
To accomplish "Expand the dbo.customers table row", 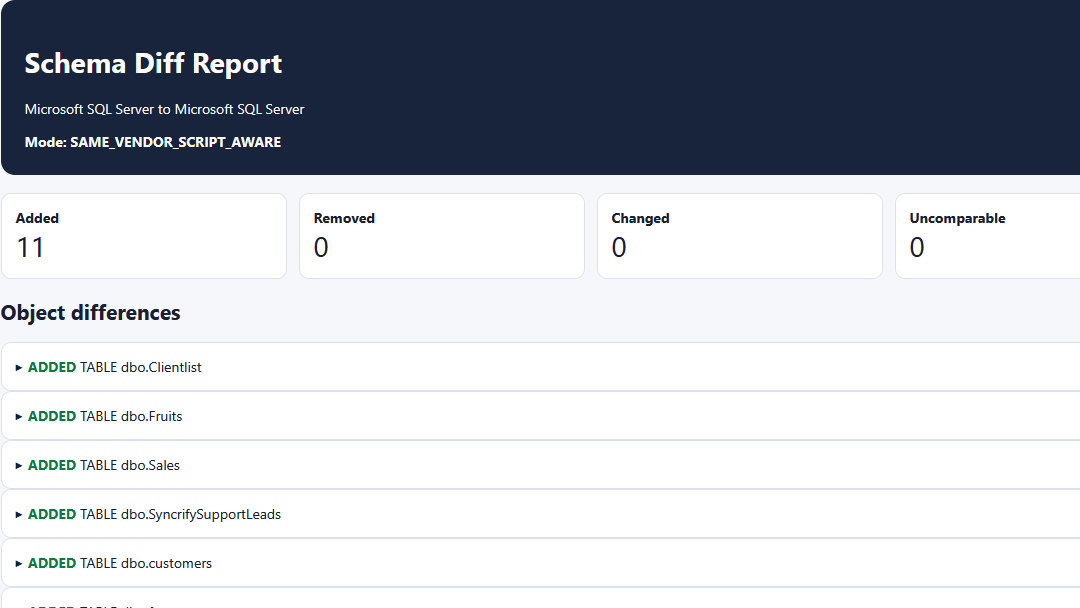I will (x=541, y=563).
